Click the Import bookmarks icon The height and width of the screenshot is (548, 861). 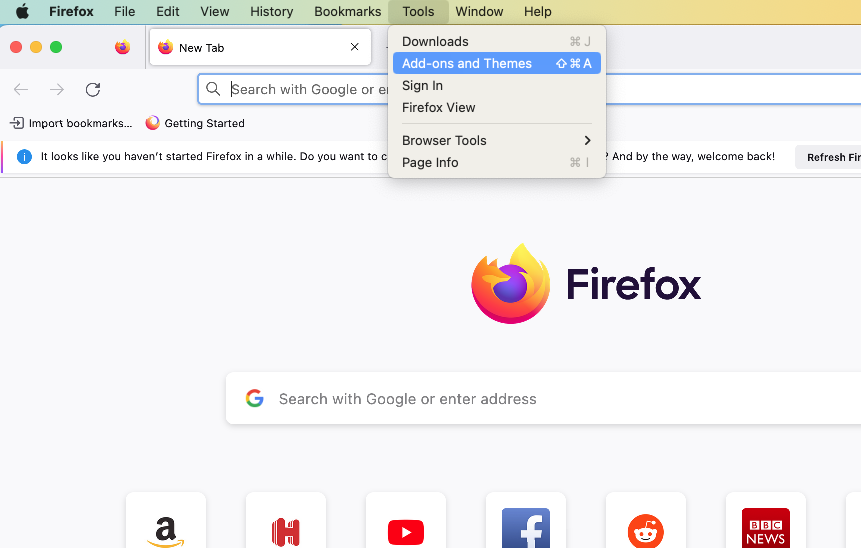point(17,123)
